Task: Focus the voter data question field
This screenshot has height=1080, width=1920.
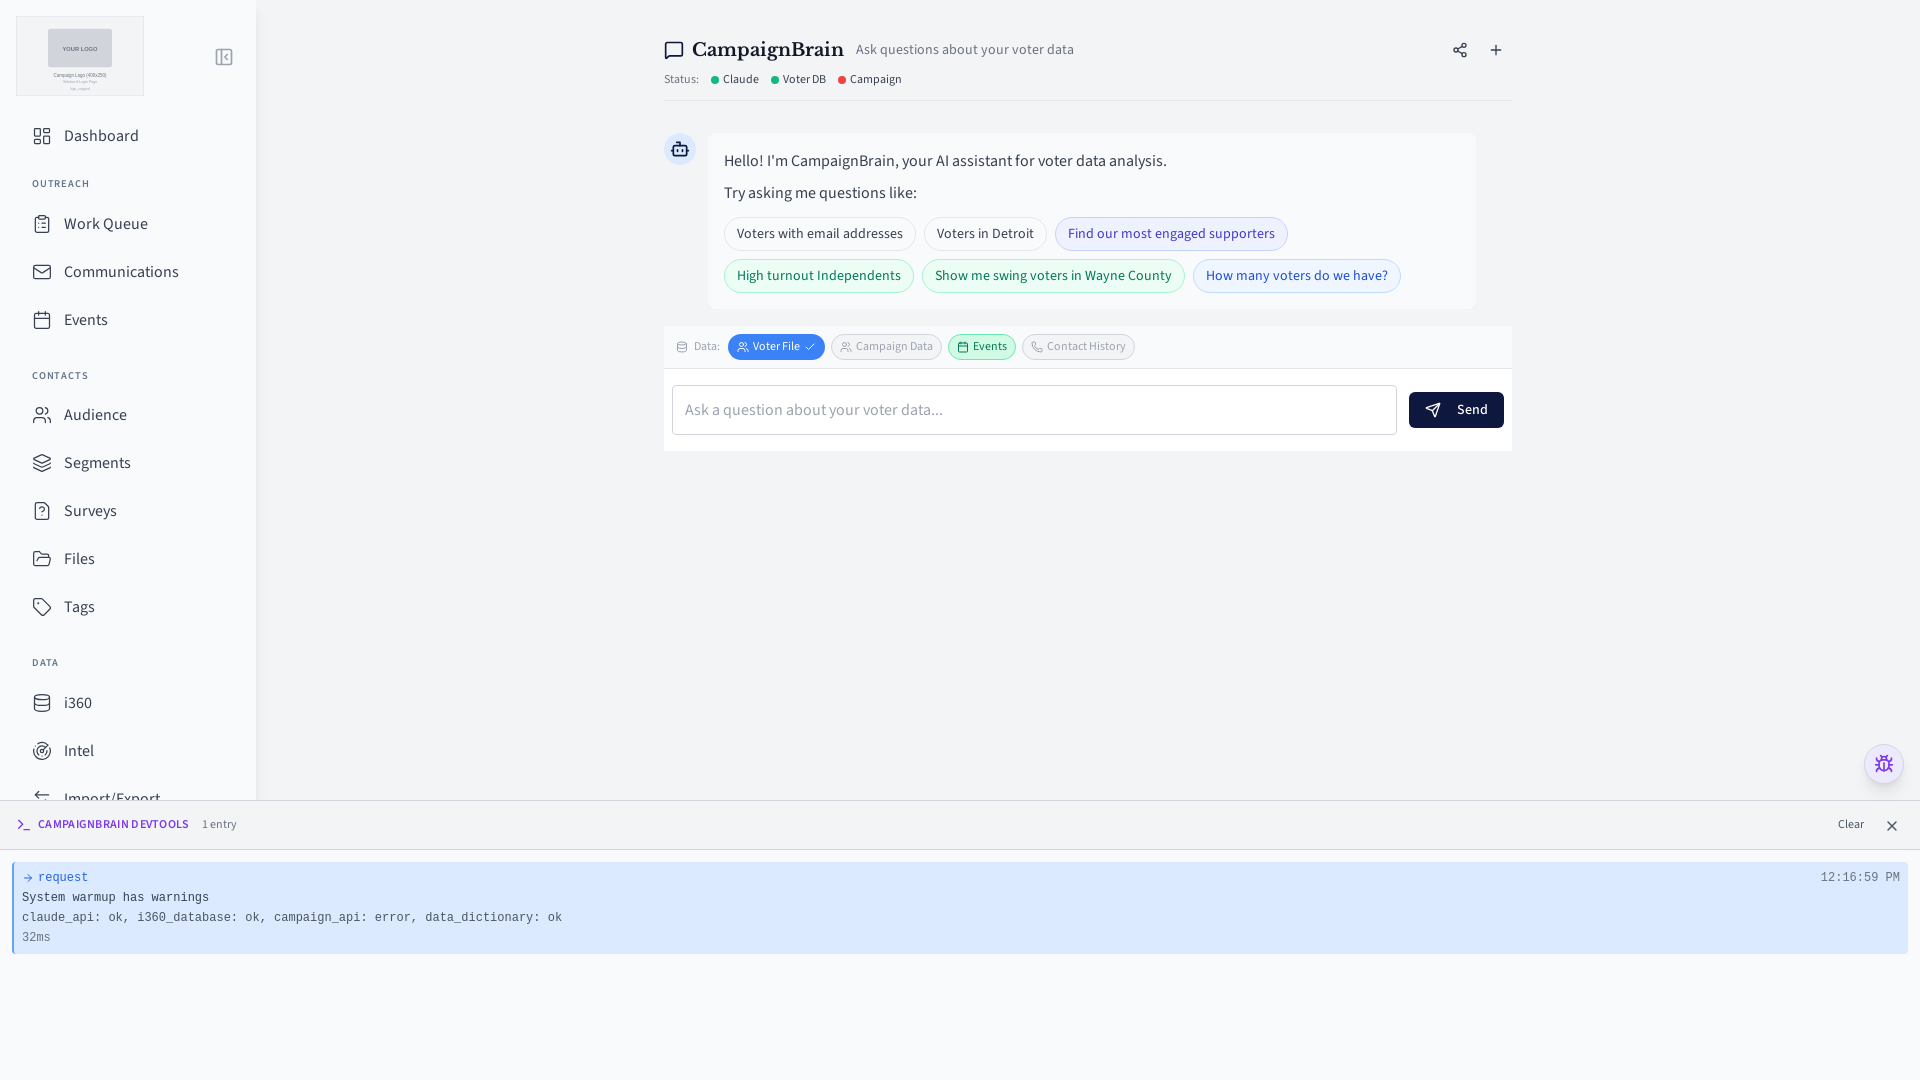Action: (1034, 410)
